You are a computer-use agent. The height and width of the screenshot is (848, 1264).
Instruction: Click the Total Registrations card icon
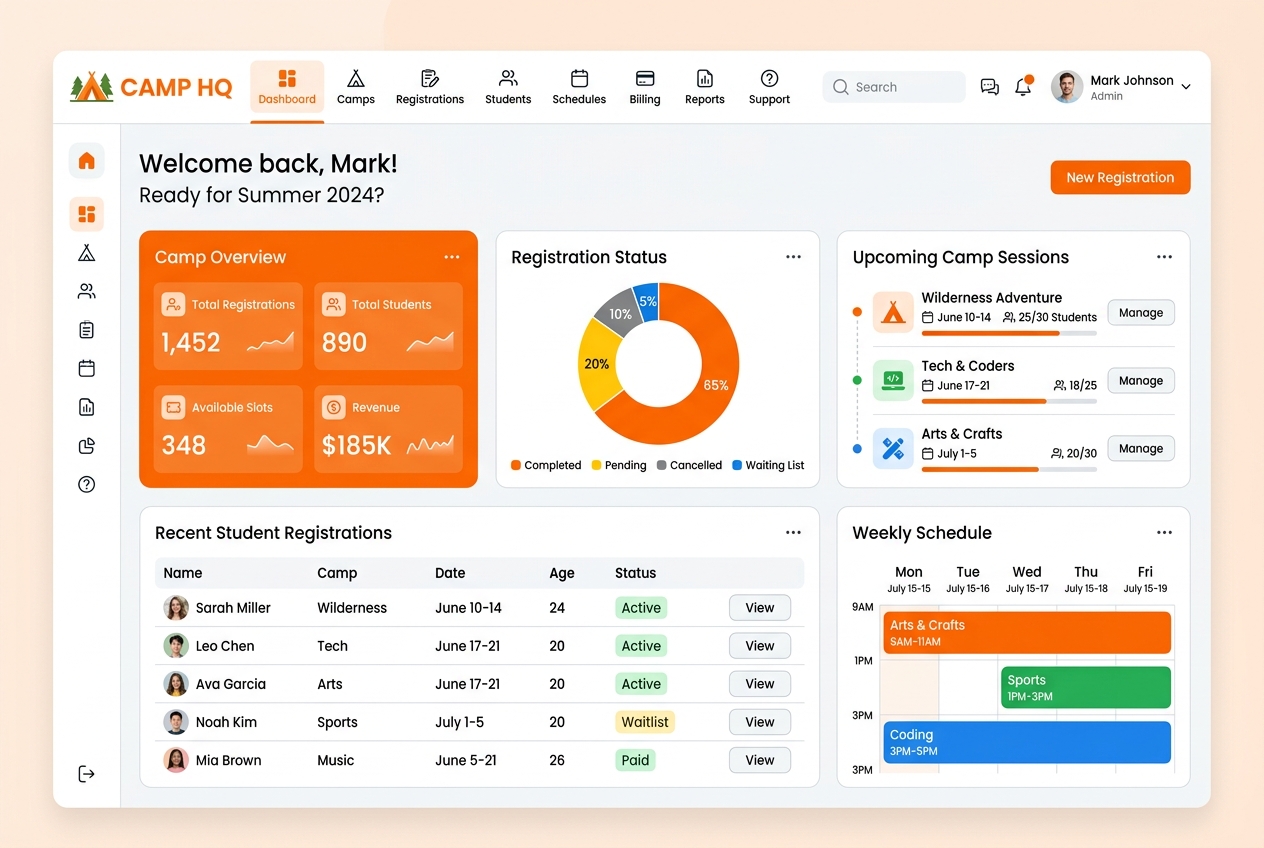[174, 304]
